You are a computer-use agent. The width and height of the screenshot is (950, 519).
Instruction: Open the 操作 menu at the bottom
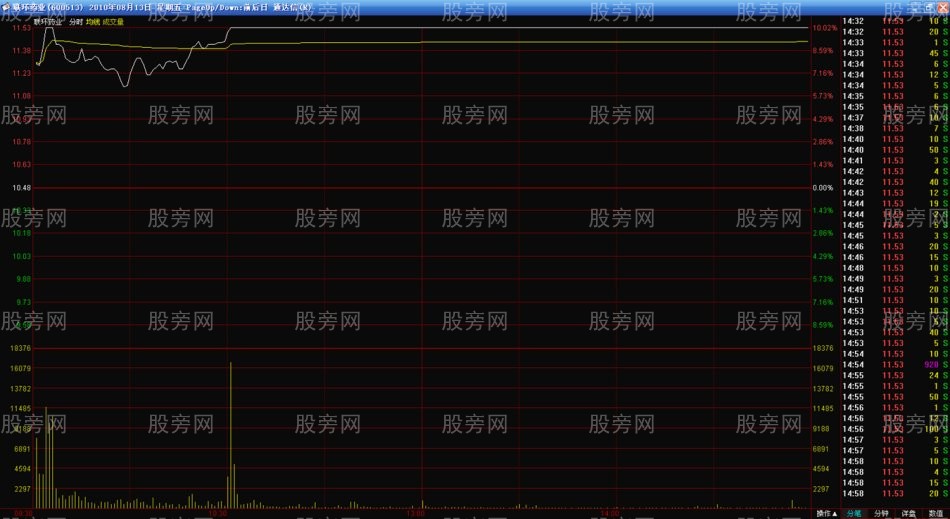(x=827, y=514)
